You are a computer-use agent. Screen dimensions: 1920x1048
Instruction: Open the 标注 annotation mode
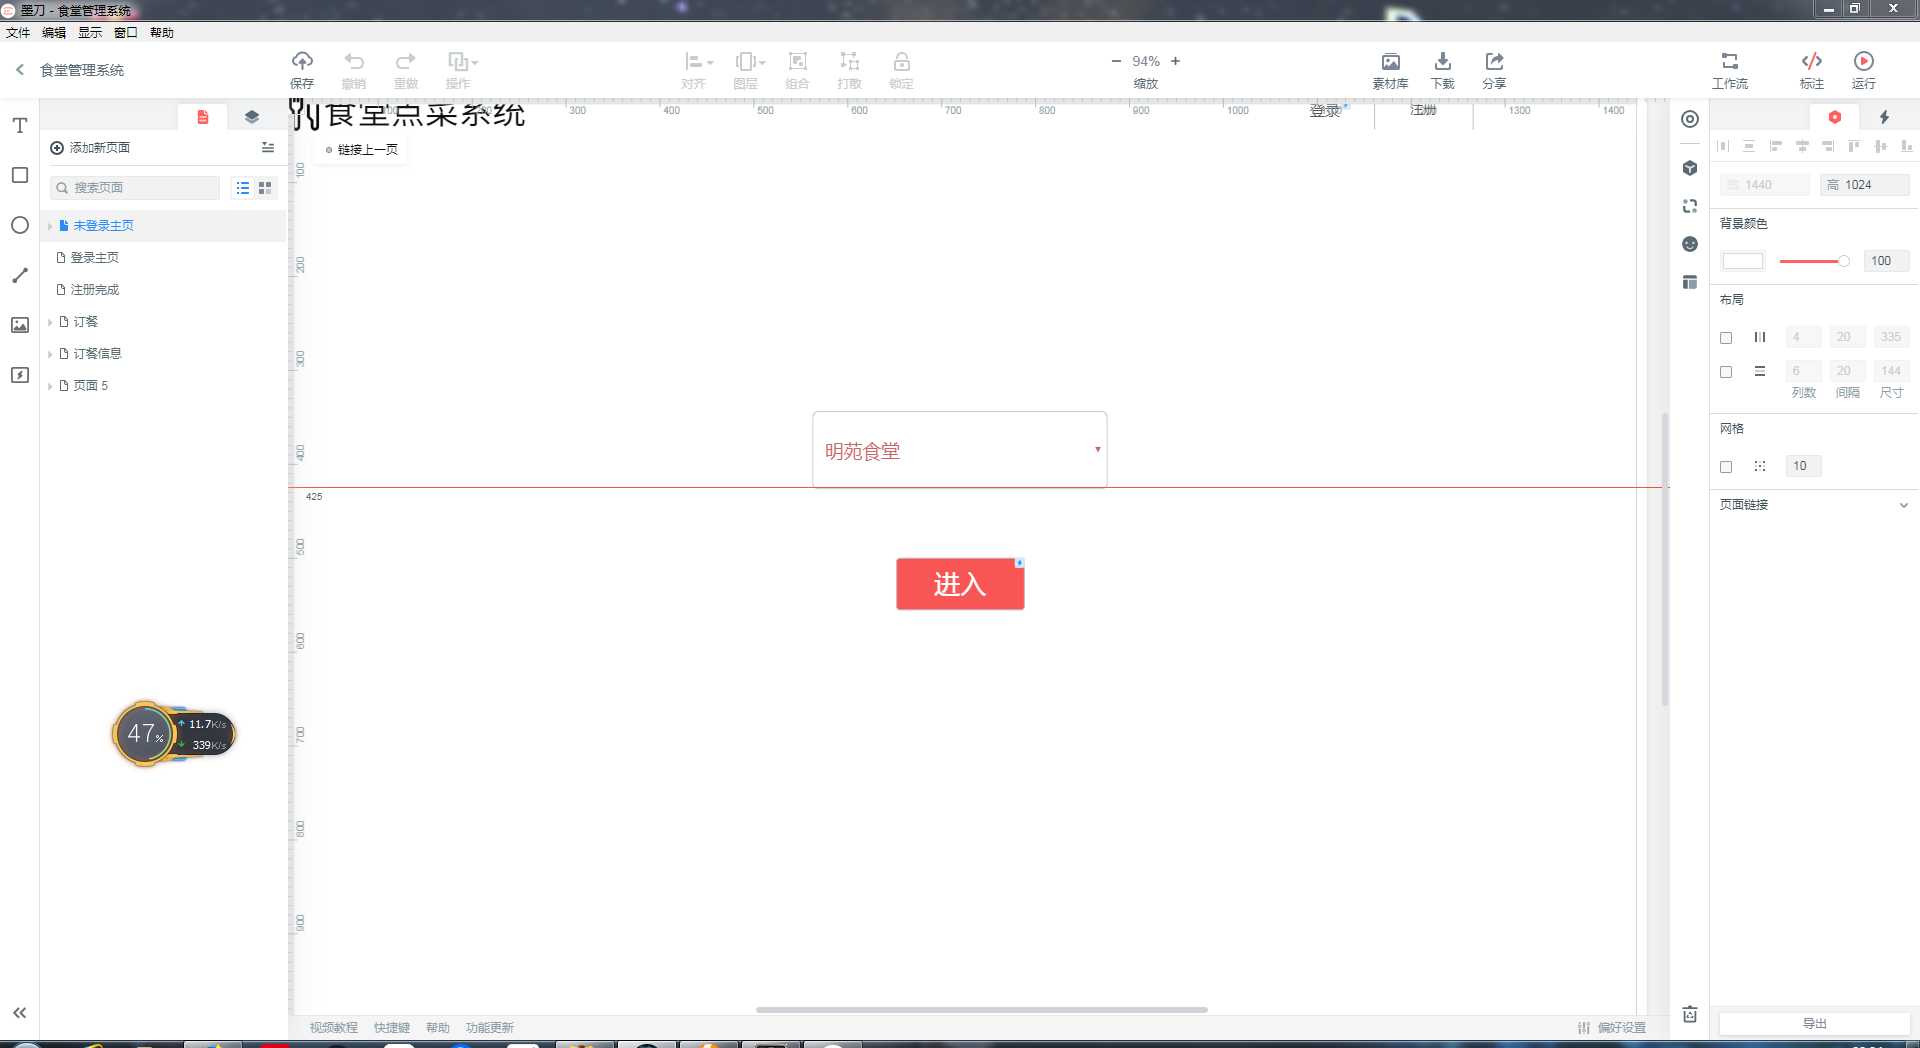click(1812, 70)
